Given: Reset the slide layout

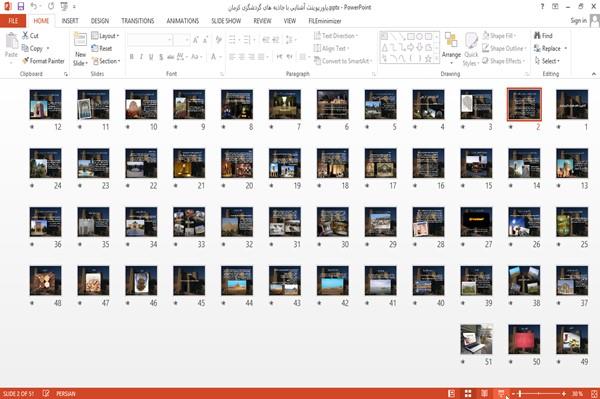Looking at the screenshot, I should [x=102, y=48].
